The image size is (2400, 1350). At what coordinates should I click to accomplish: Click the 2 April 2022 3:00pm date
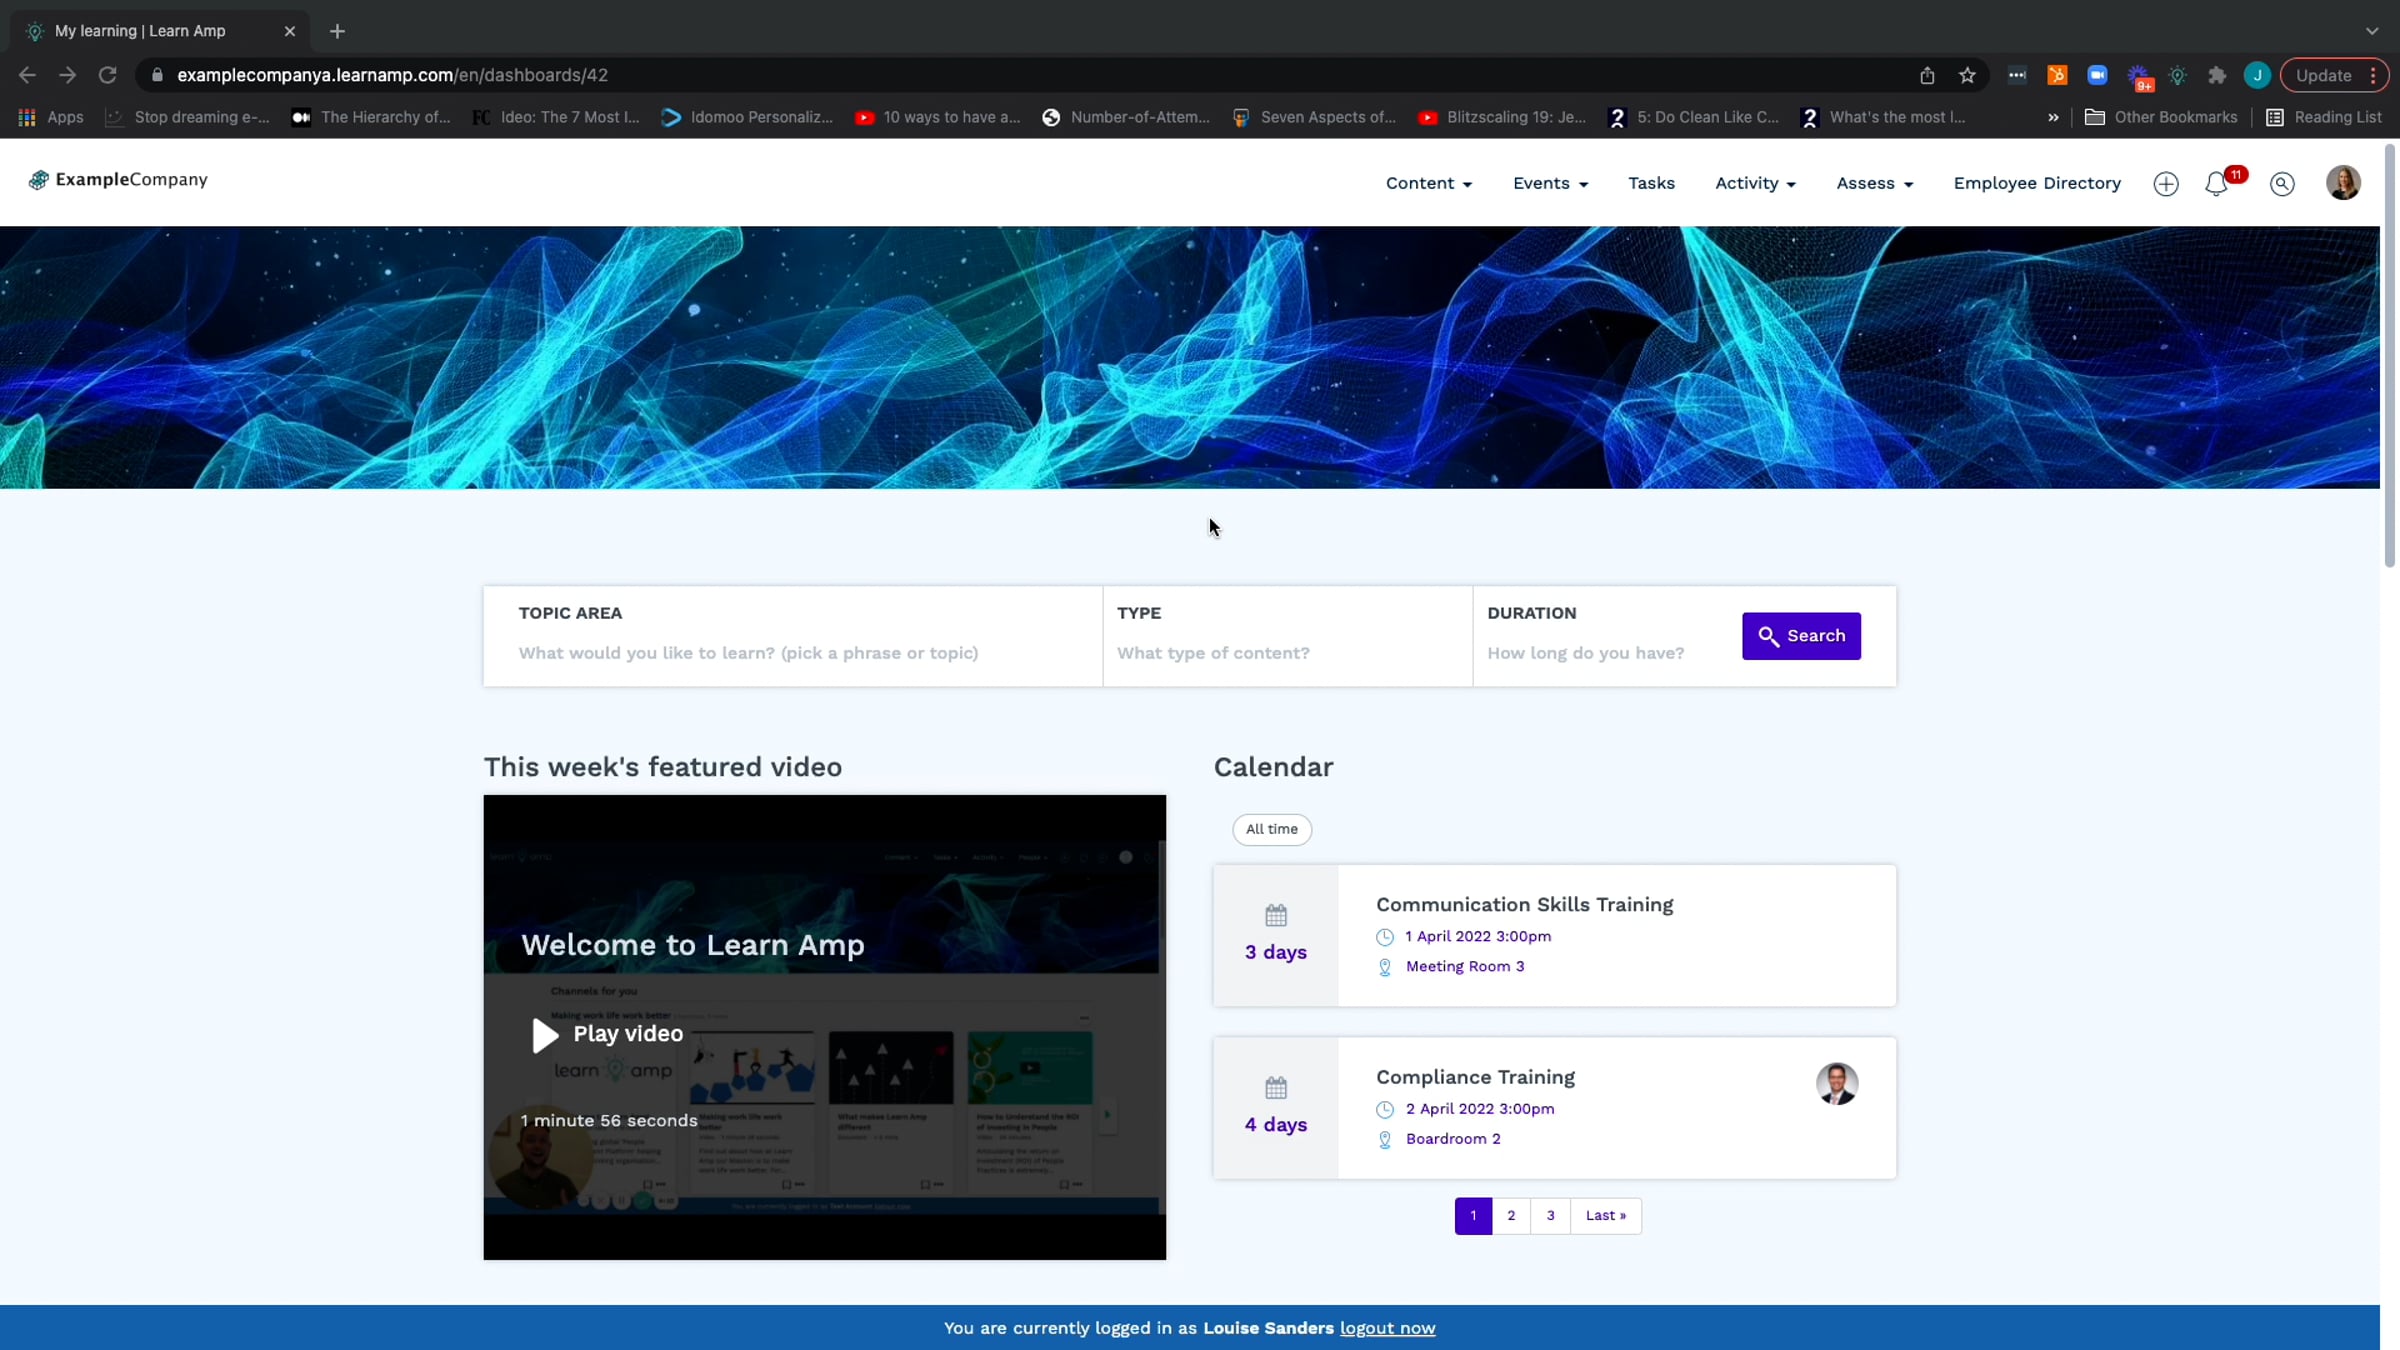click(1479, 1108)
